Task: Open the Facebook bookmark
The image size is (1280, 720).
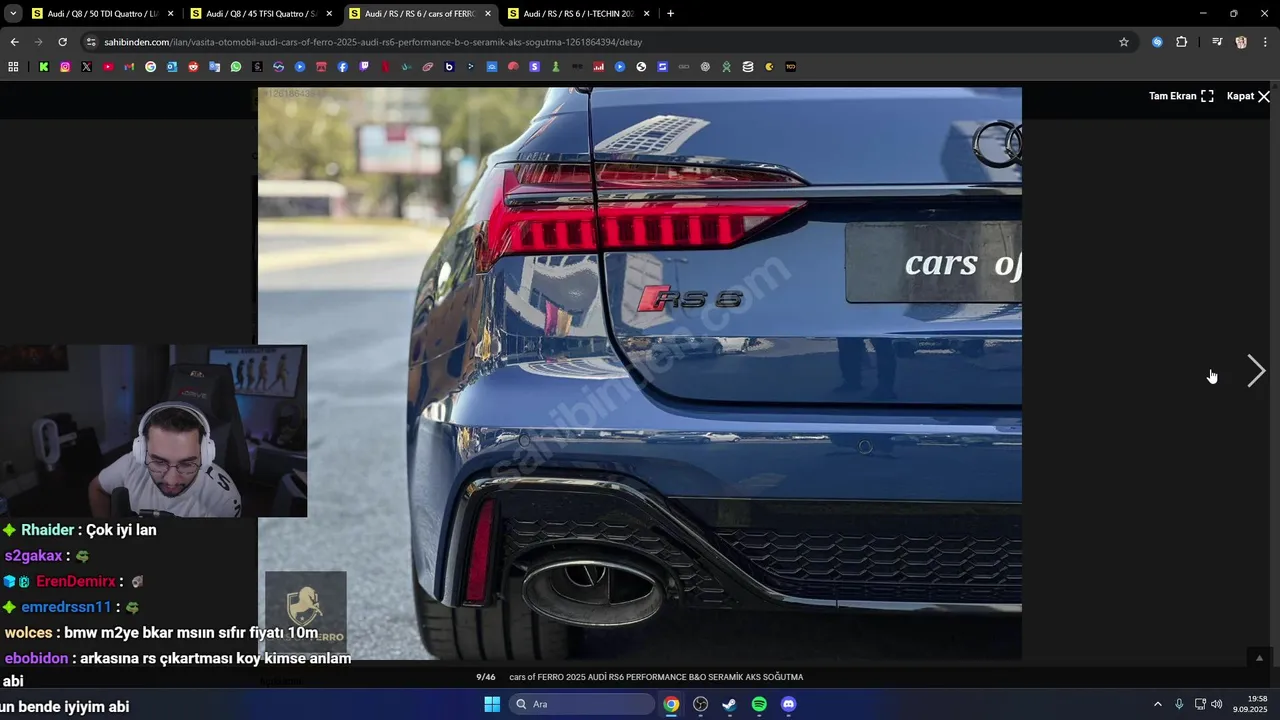Action: [343, 67]
